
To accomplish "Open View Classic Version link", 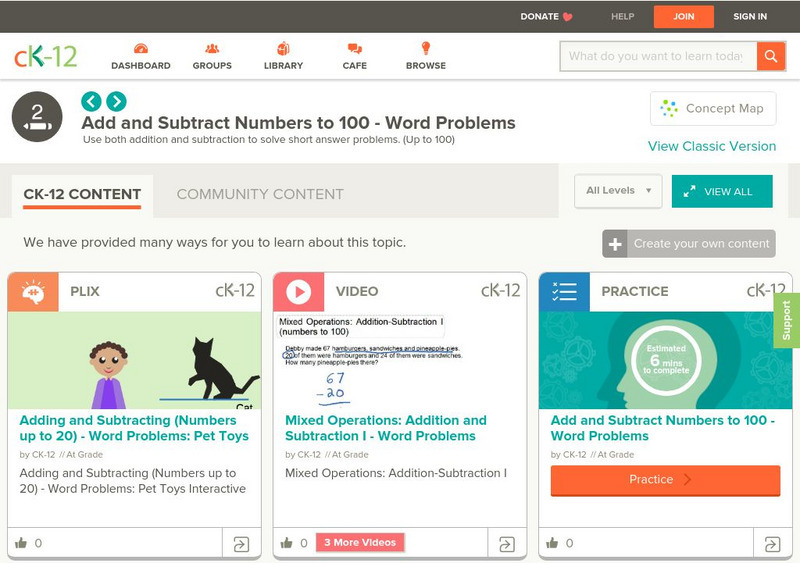I will [712, 146].
